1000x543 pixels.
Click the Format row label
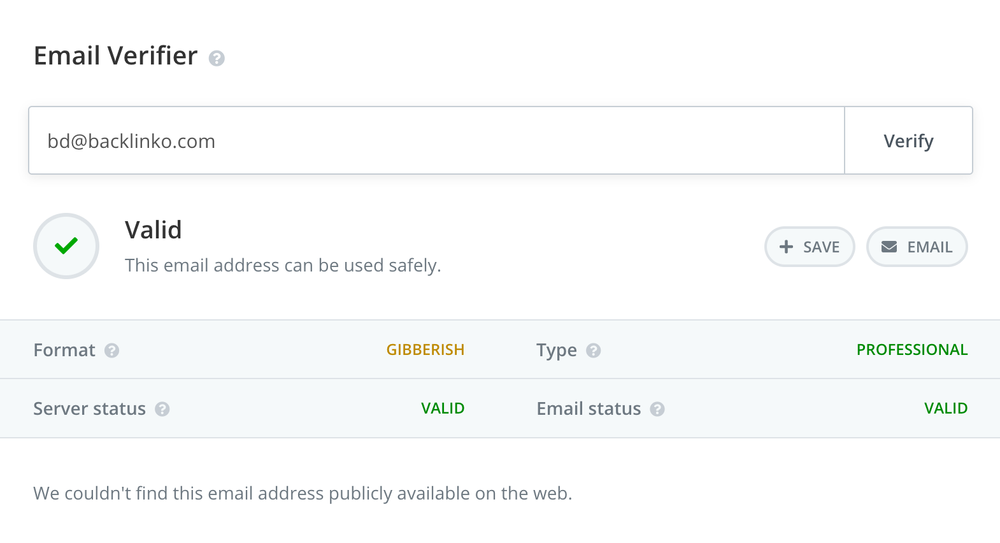(x=64, y=350)
